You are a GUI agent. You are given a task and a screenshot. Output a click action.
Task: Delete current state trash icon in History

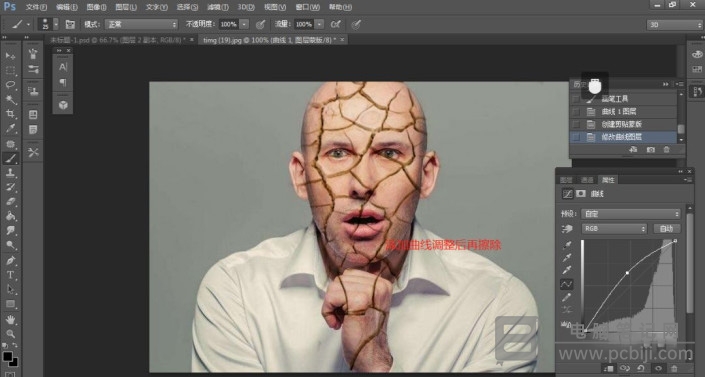pos(666,150)
